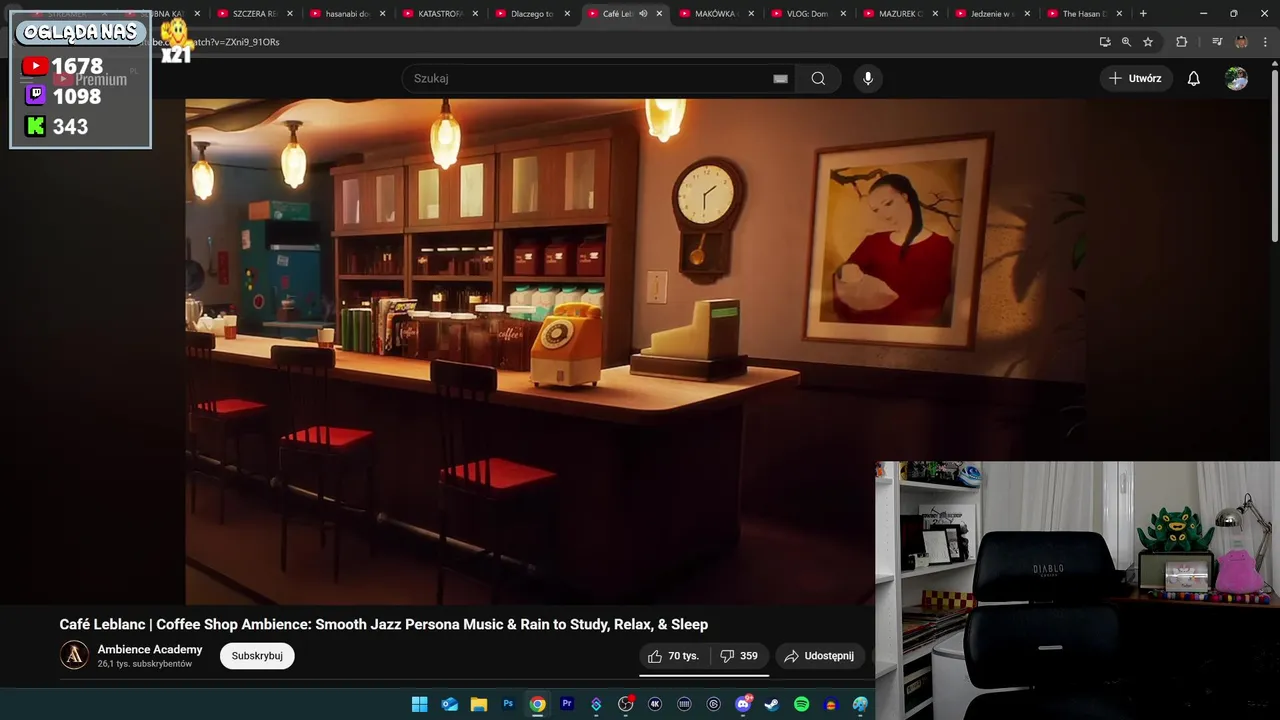Close the Café Leblanc tab
This screenshot has width=1280, height=720.
click(x=659, y=14)
